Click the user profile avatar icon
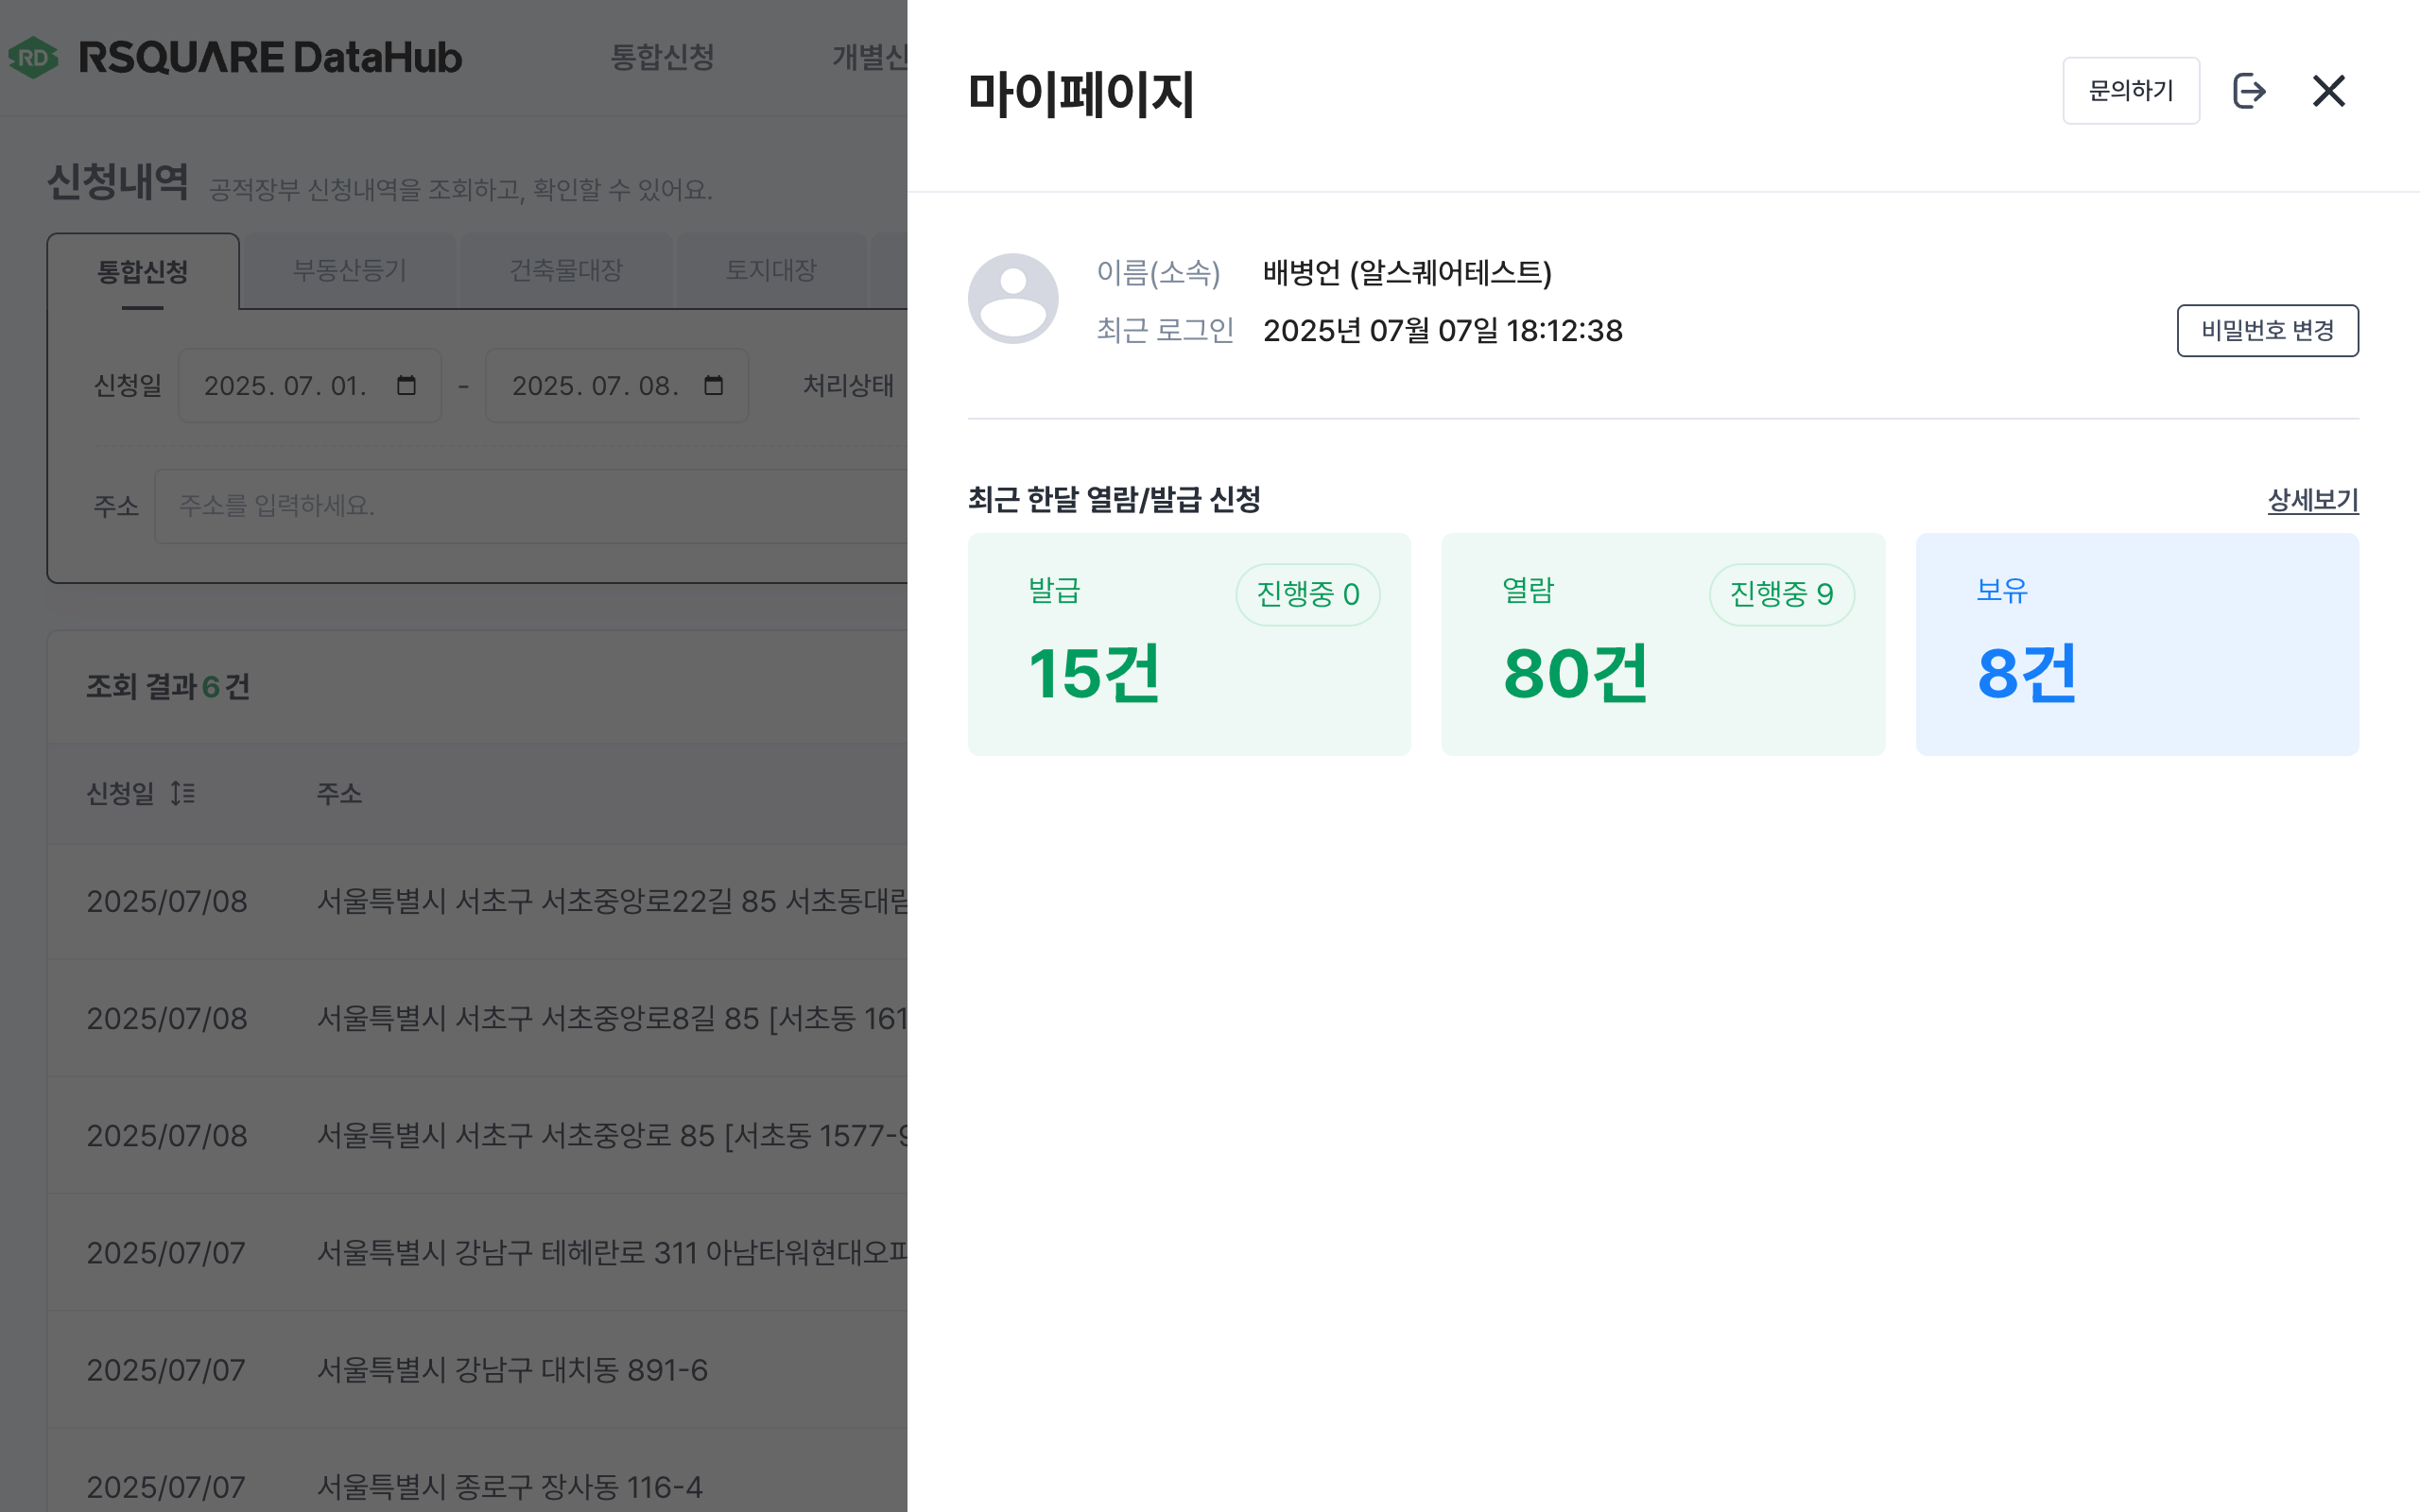 [x=1013, y=299]
